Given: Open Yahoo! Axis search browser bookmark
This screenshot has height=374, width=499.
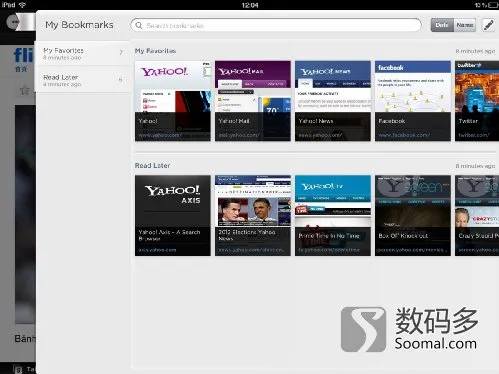Looking at the screenshot, I should coord(173,215).
